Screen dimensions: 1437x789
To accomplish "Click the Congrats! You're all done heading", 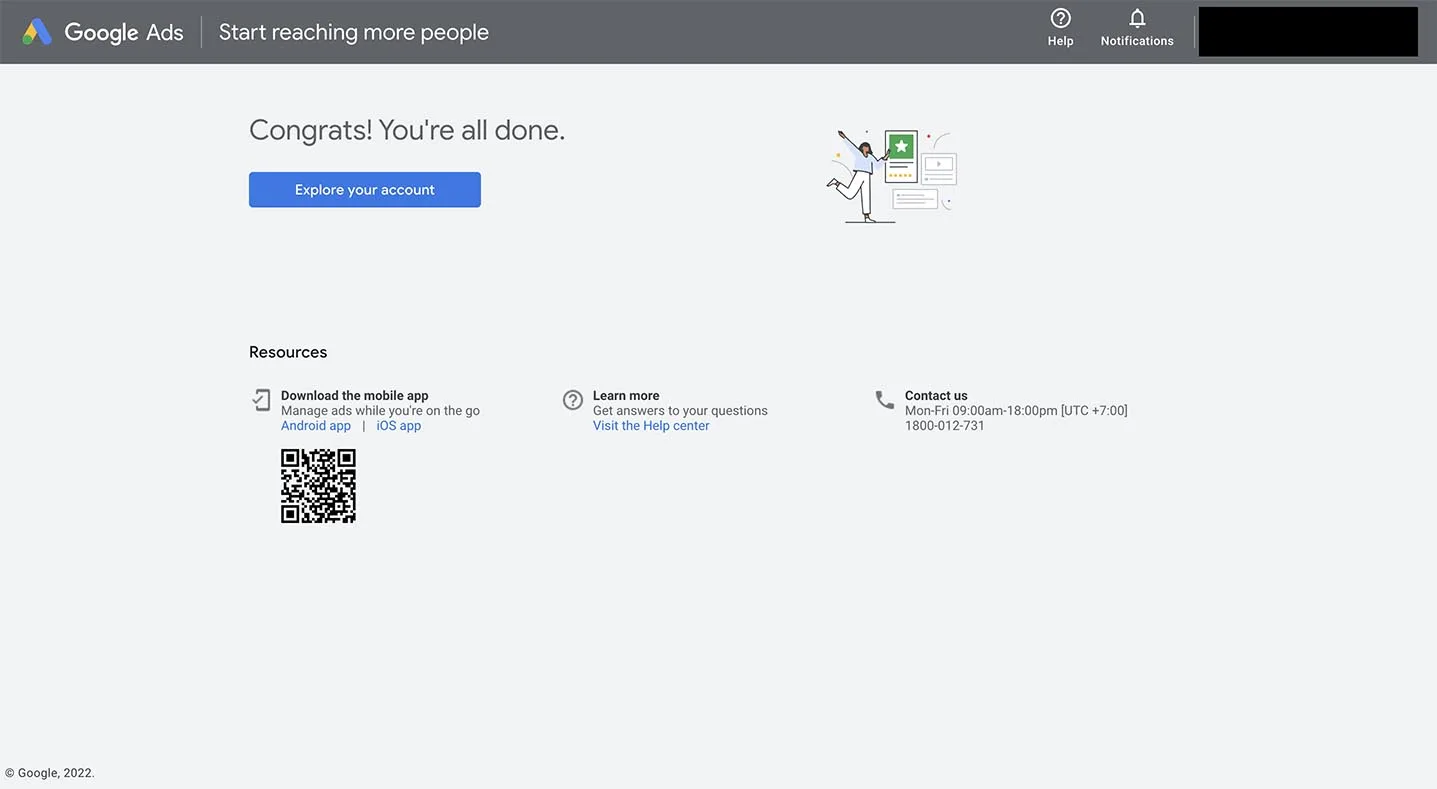I will (406, 129).
